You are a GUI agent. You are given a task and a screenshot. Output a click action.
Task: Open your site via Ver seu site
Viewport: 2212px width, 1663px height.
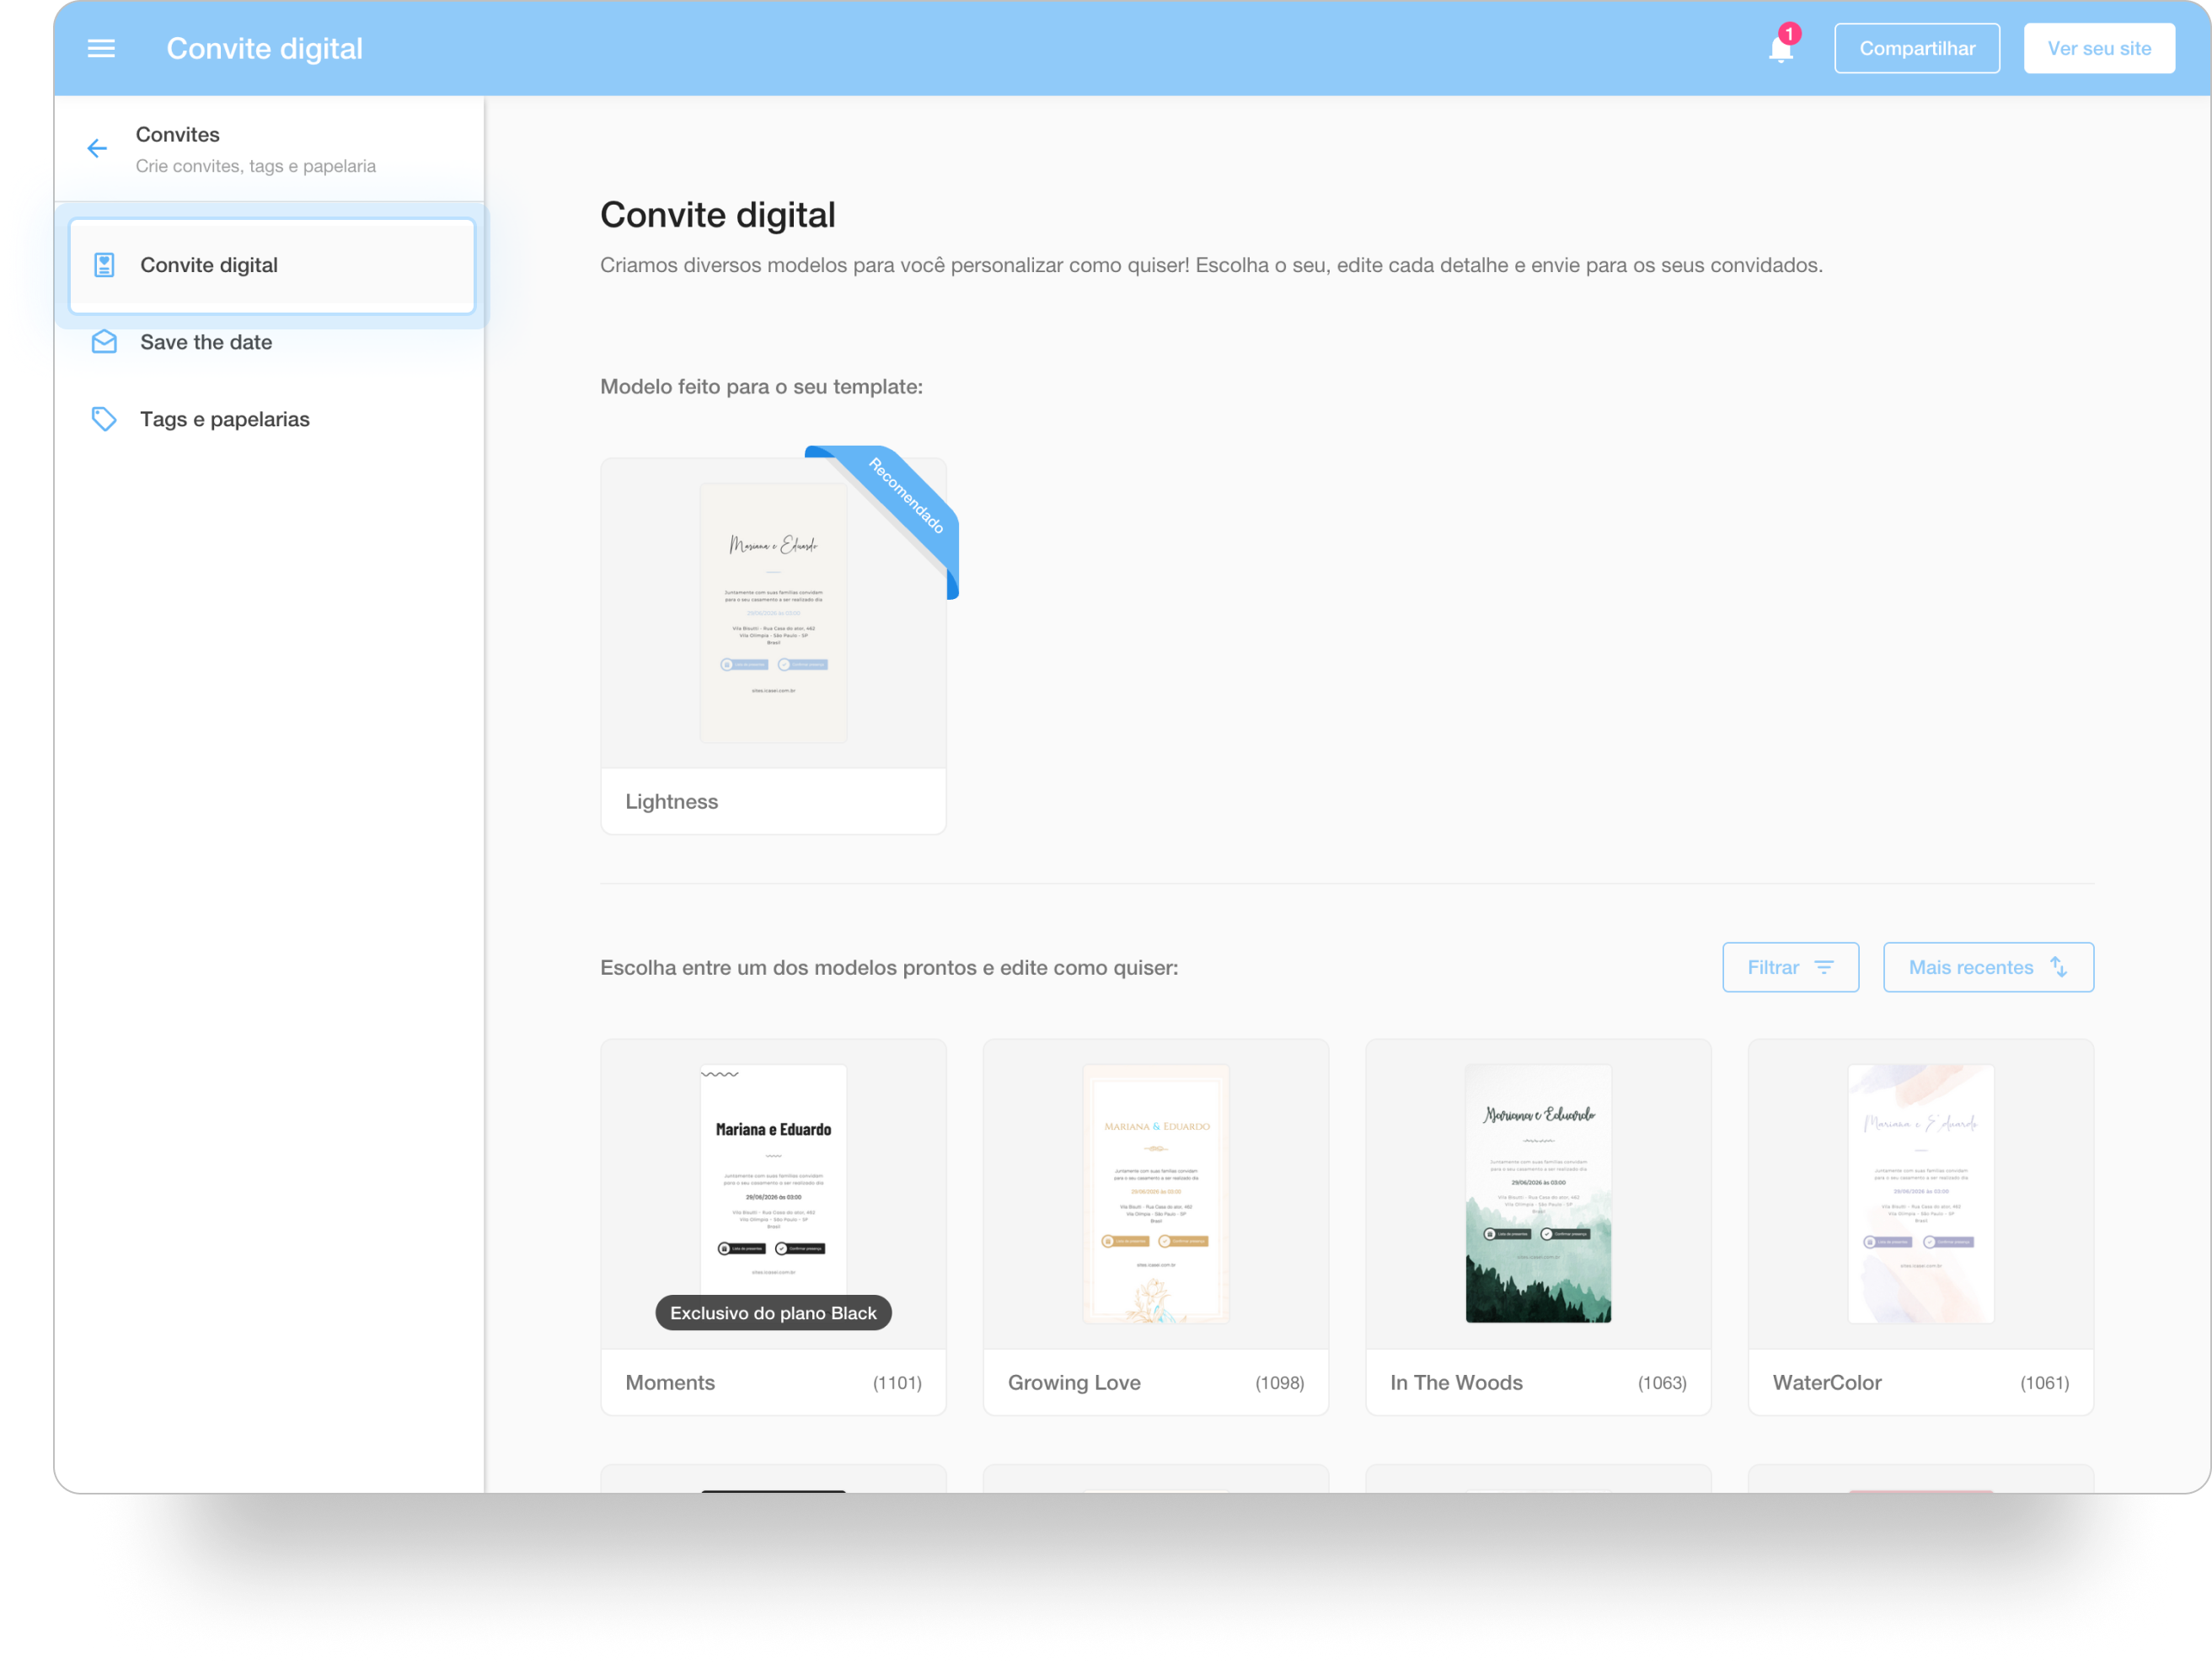point(2098,47)
